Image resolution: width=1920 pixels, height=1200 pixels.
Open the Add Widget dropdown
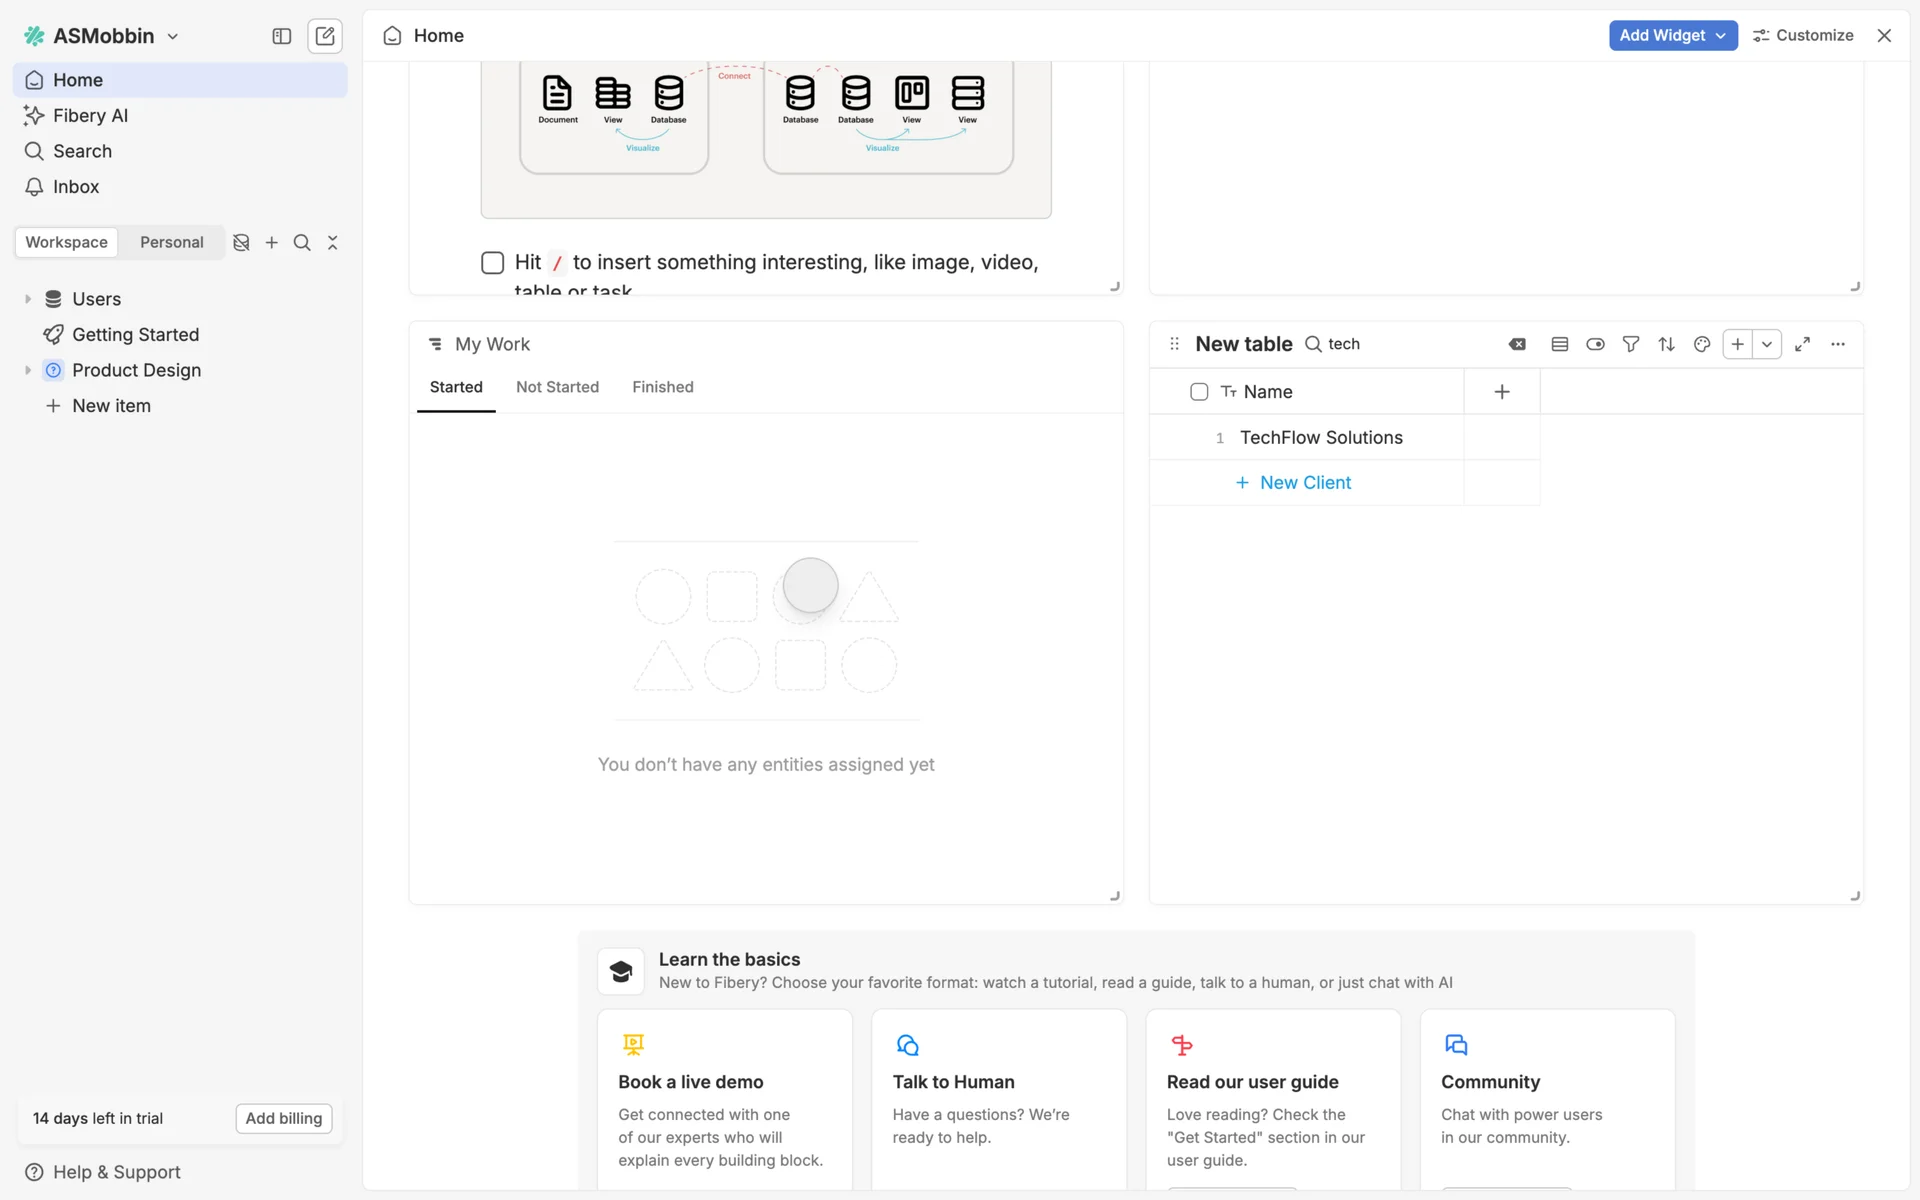1672,35
